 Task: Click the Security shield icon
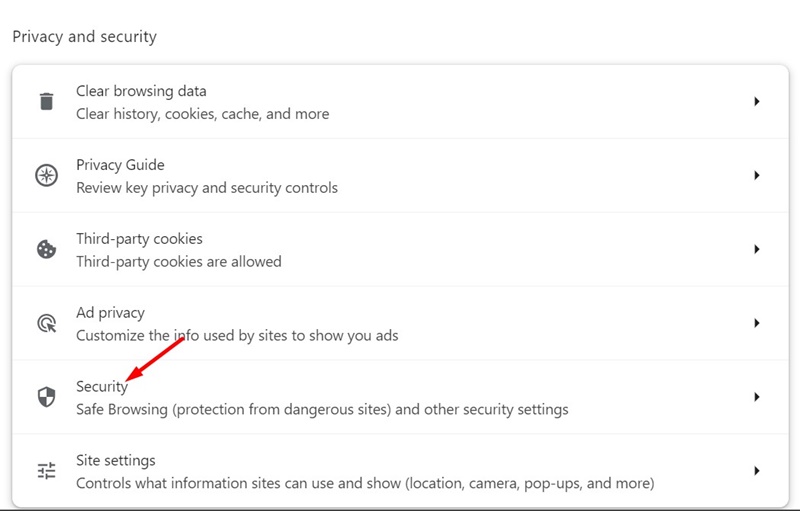(46, 397)
